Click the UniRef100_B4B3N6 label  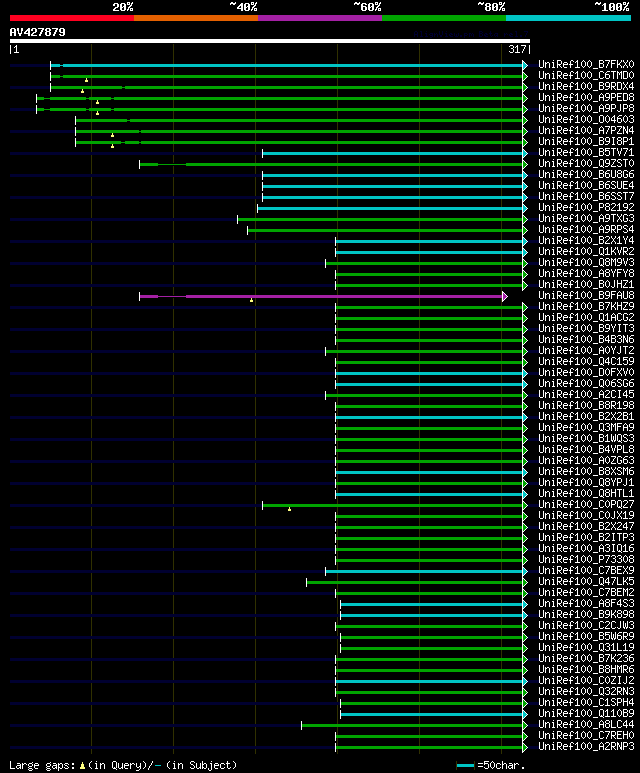pos(586,339)
